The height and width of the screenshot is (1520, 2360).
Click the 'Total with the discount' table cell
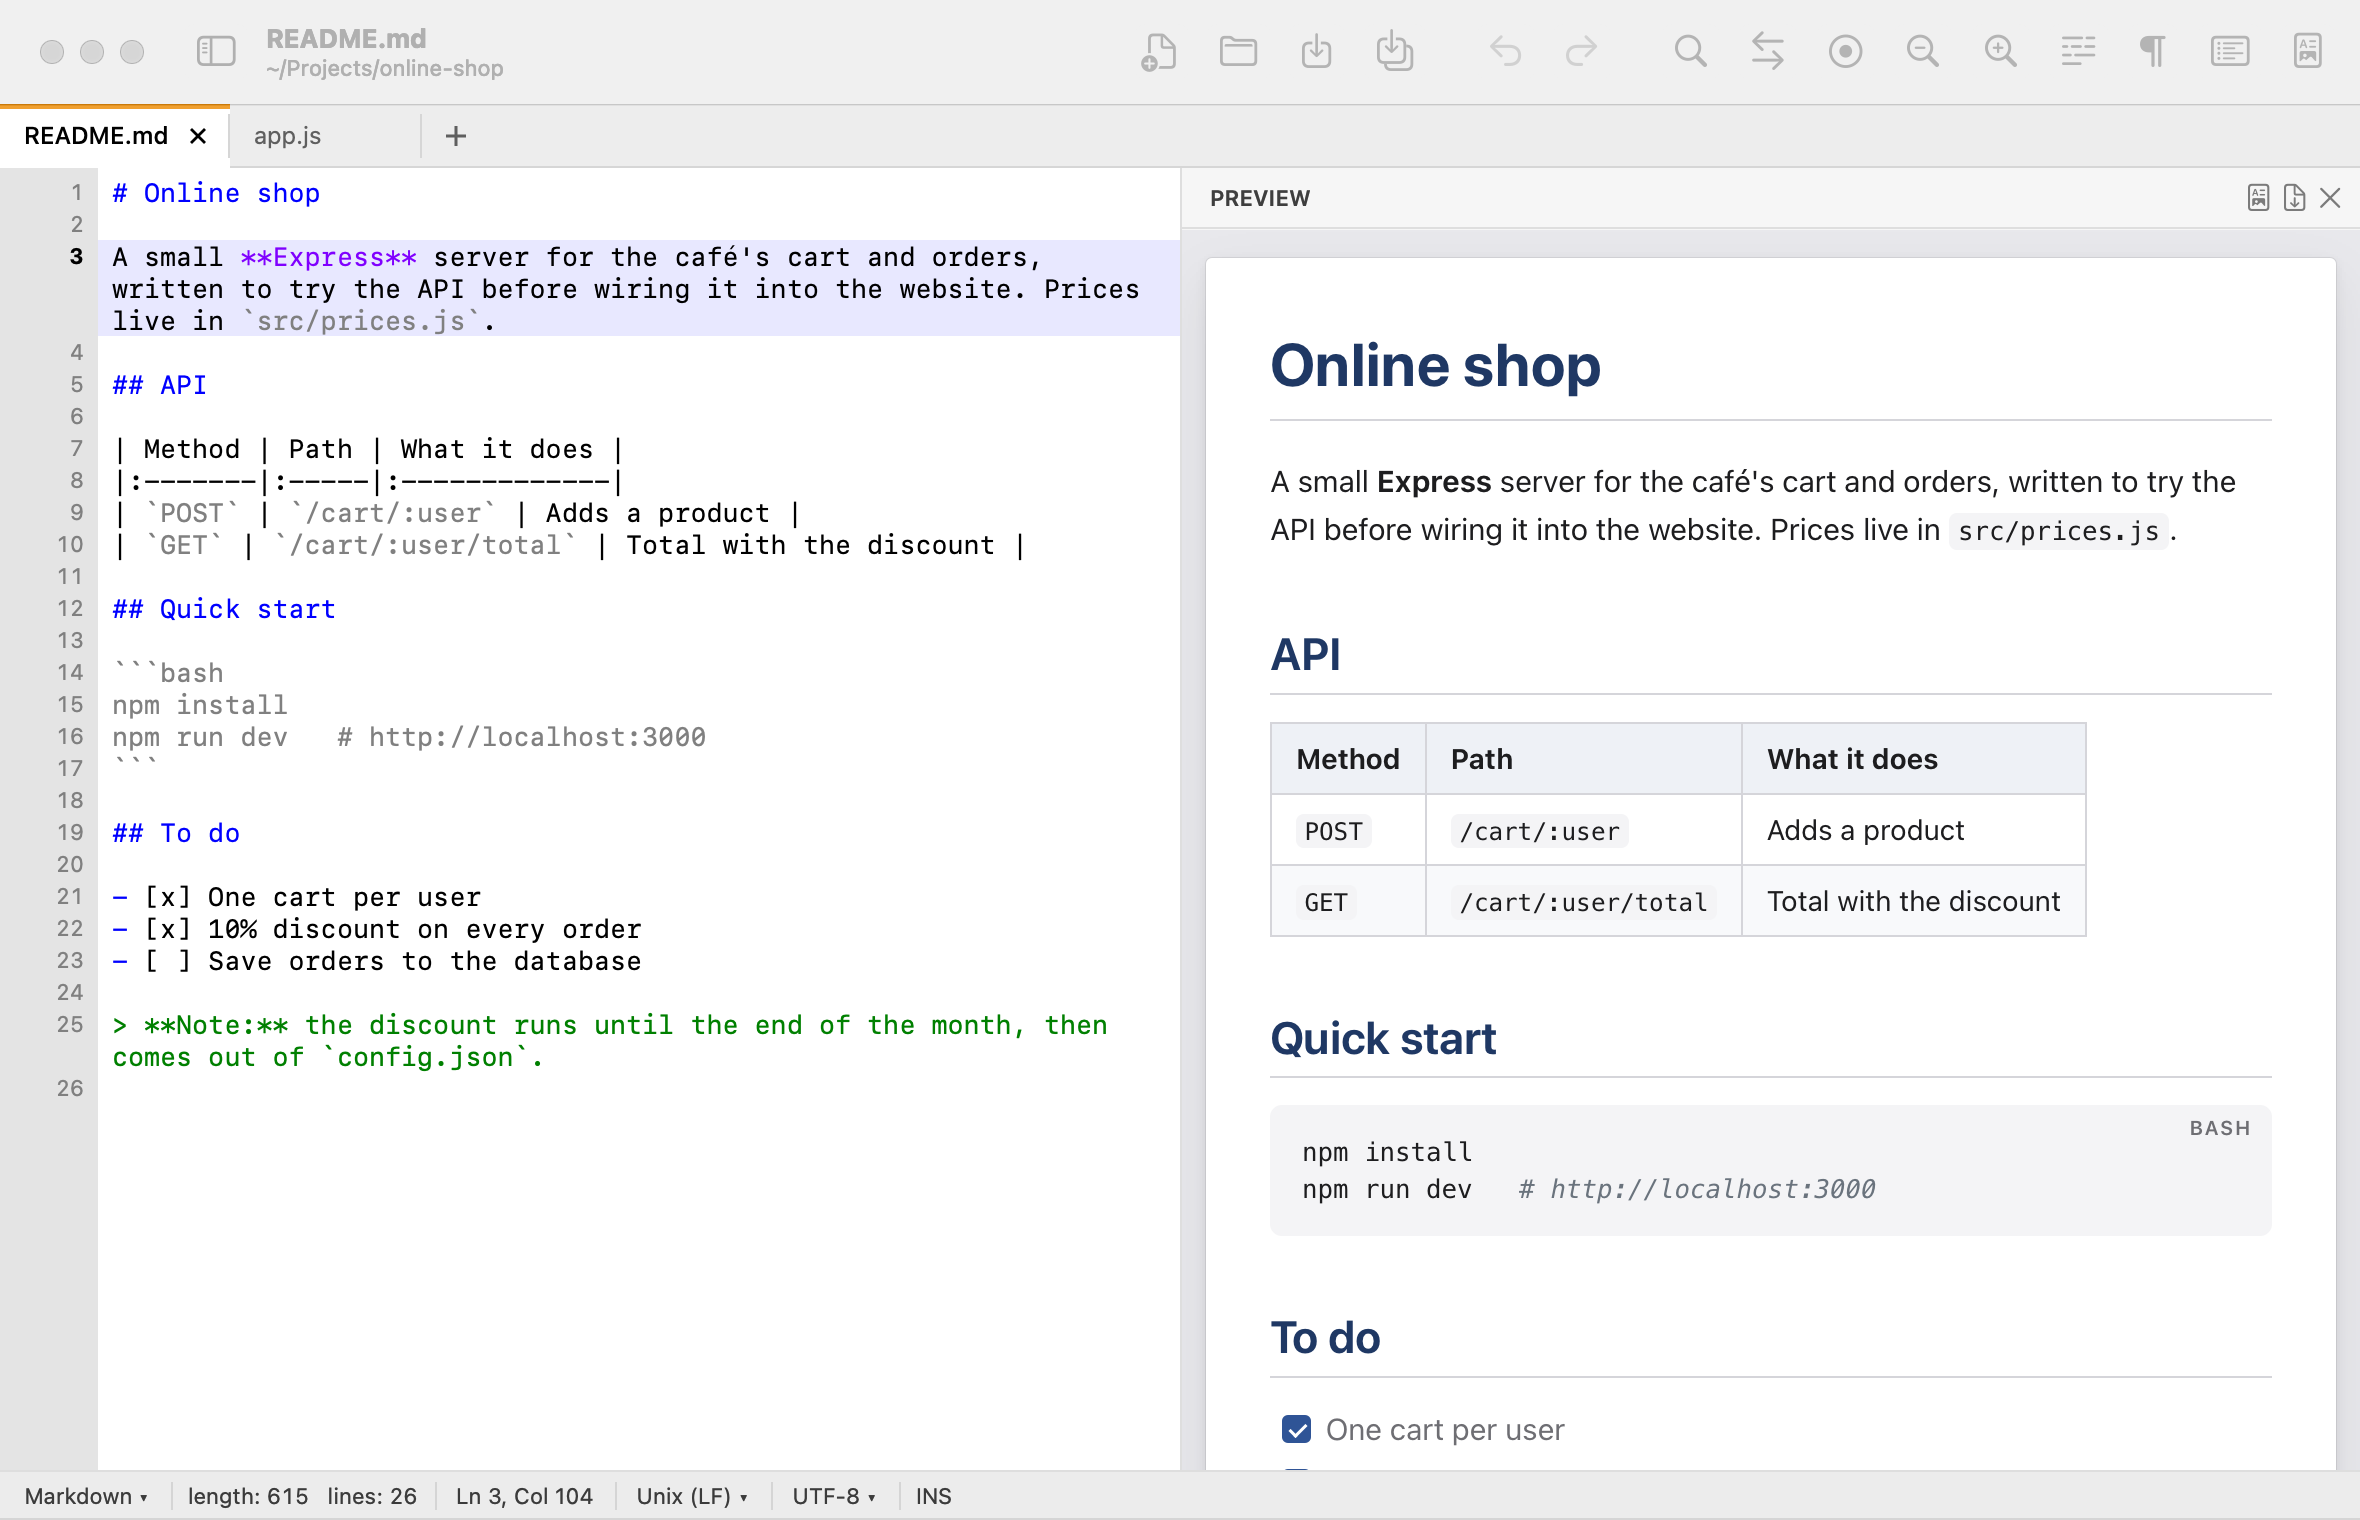(1913, 901)
